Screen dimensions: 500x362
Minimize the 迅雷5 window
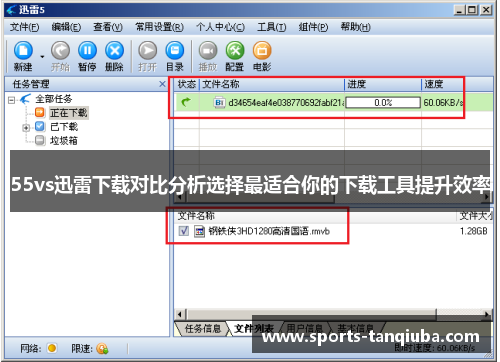tap(459, 10)
